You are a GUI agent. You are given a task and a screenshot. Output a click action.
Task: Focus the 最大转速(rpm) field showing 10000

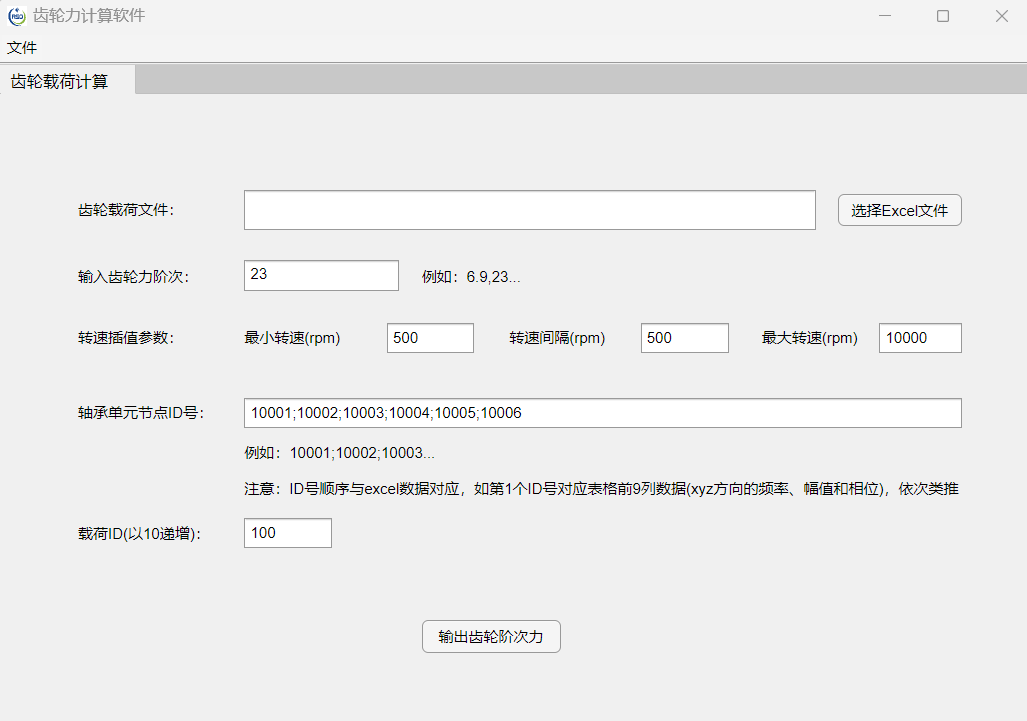tap(919, 338)
